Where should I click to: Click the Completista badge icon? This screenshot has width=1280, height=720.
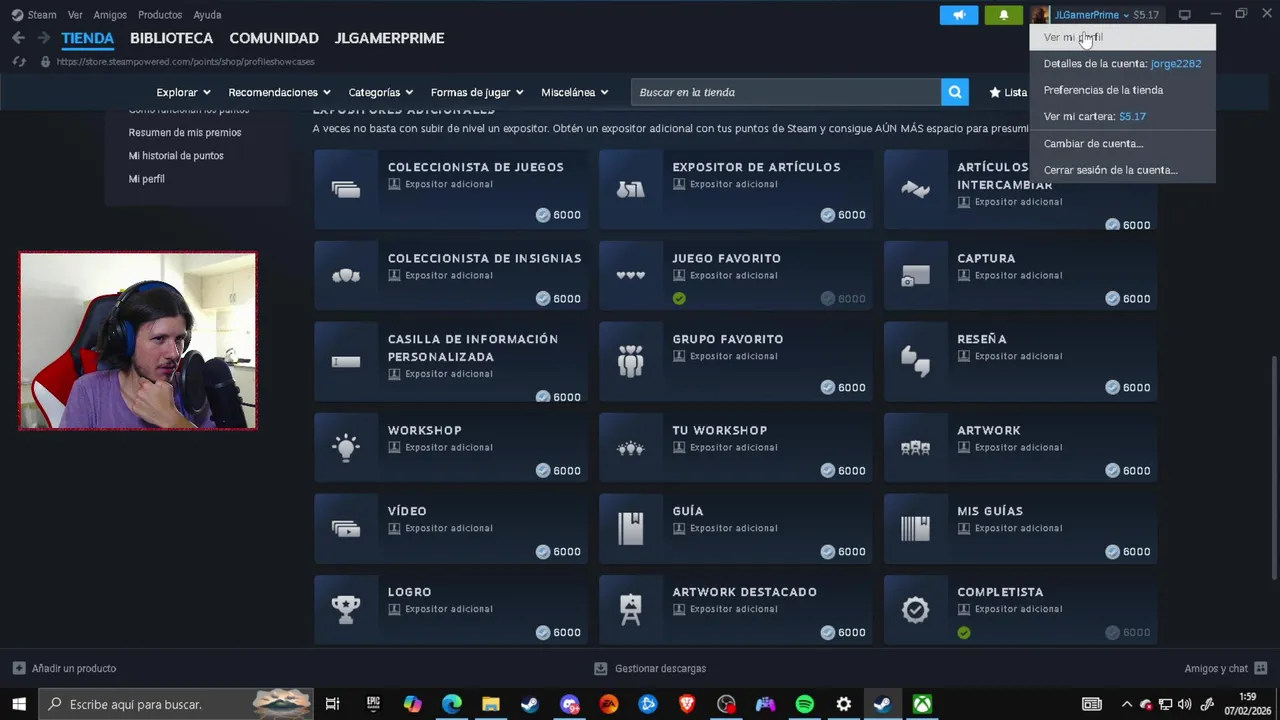click(915, 609)
